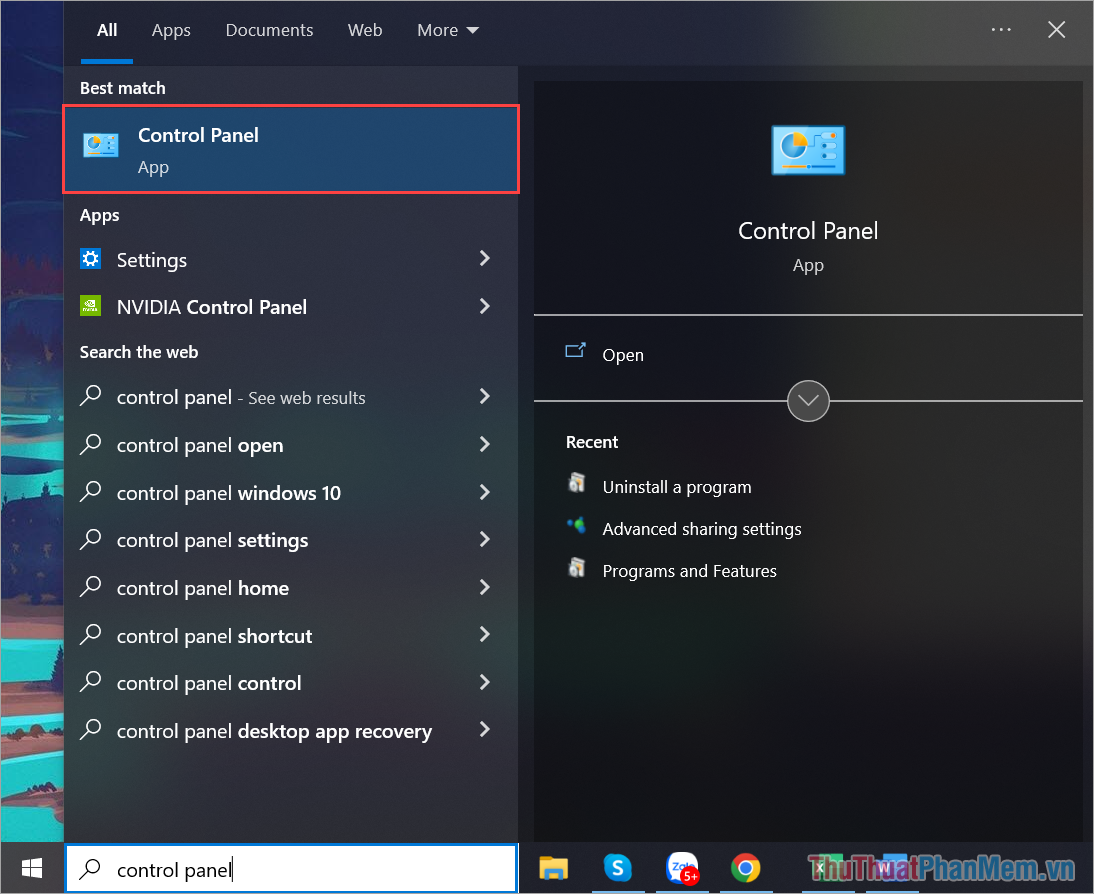
Task: Open the recent Advanced sharing settings item
Action: 701,529
